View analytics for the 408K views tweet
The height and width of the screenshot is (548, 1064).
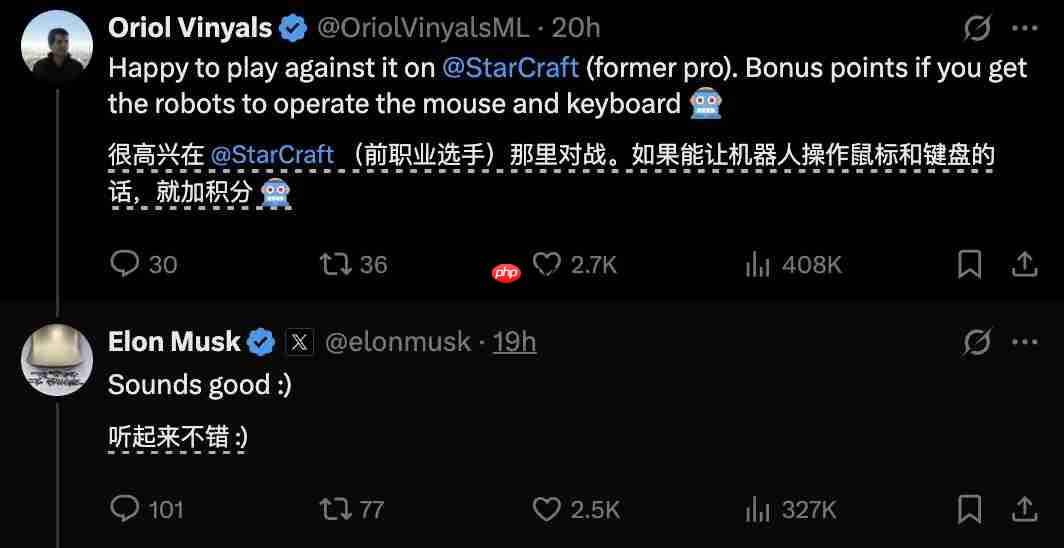point(757,264)
